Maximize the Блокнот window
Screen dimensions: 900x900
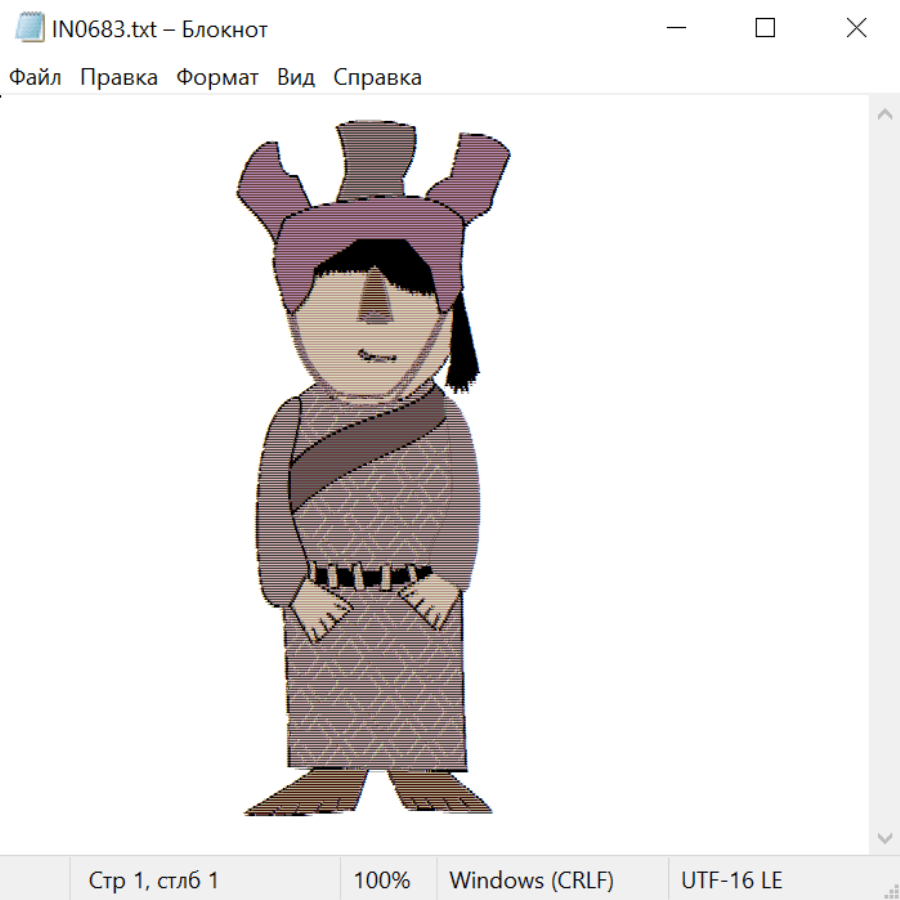tap(765, 28)
